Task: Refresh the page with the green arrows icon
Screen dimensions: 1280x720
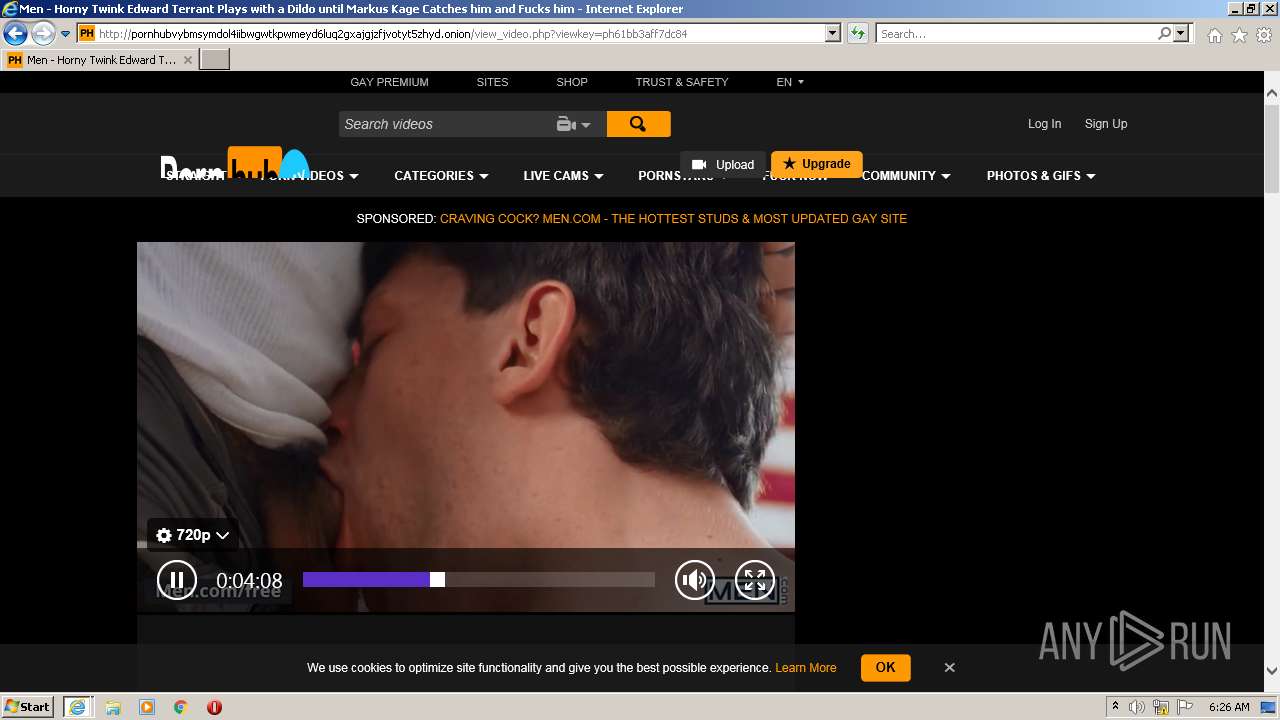Action: point(858,33)
